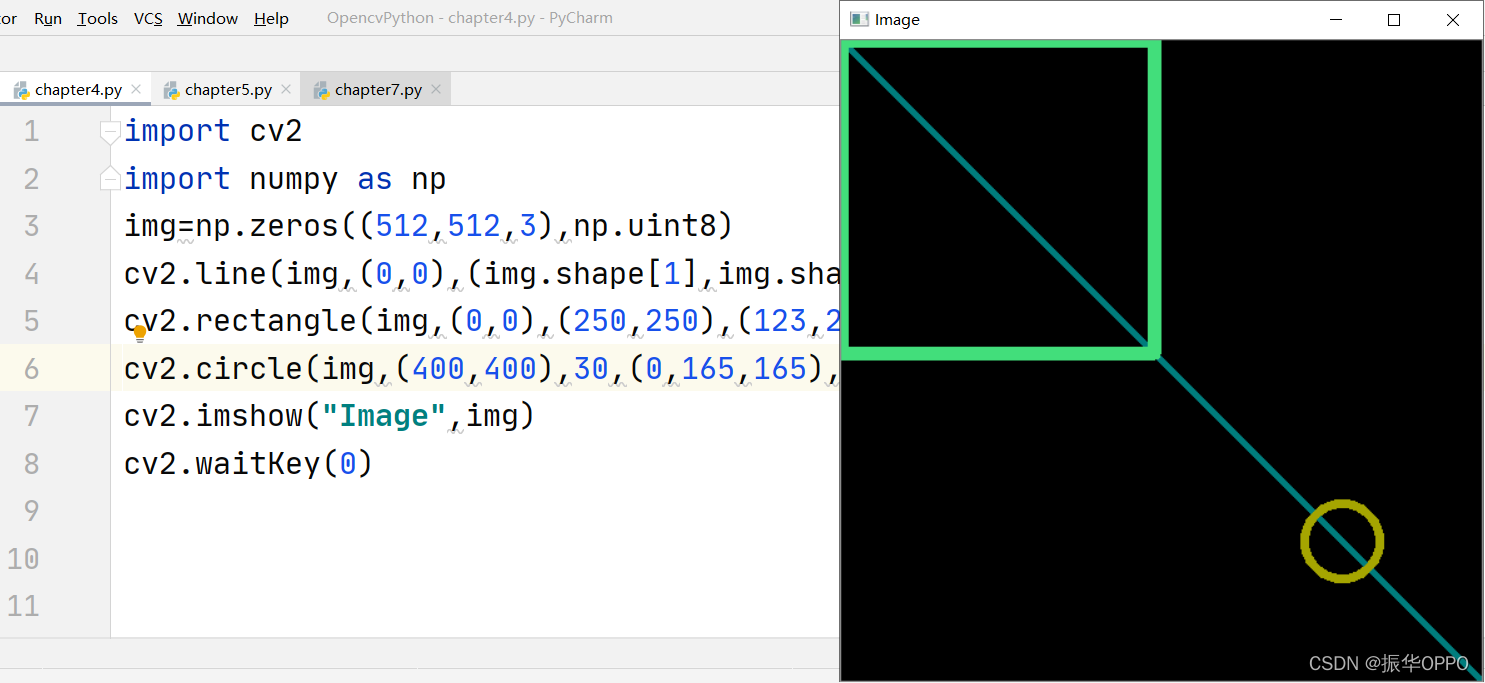Open the Window menu
Screen dimensions: 1485x683
coord(207,19)
